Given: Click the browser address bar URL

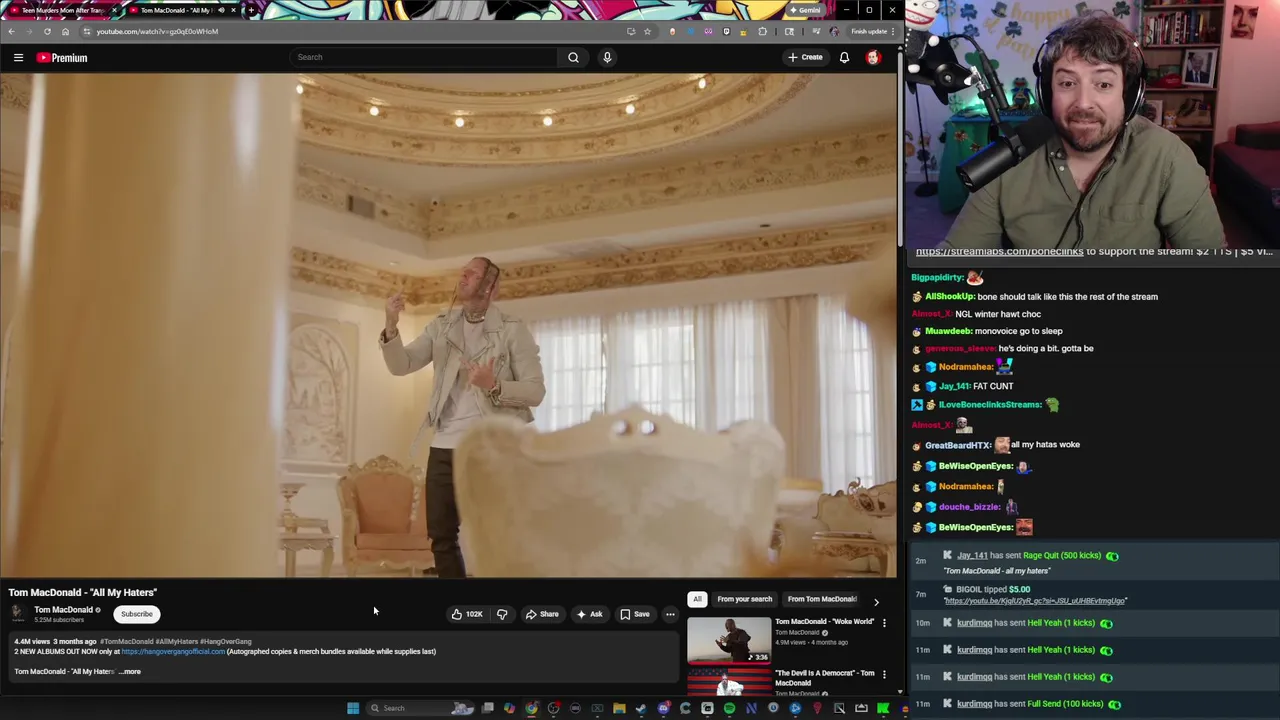Looking at the screenshot, I should (157, 31).
